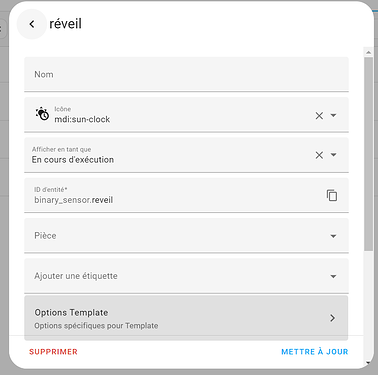Open the Pièce dropdown

click(186, 236)
